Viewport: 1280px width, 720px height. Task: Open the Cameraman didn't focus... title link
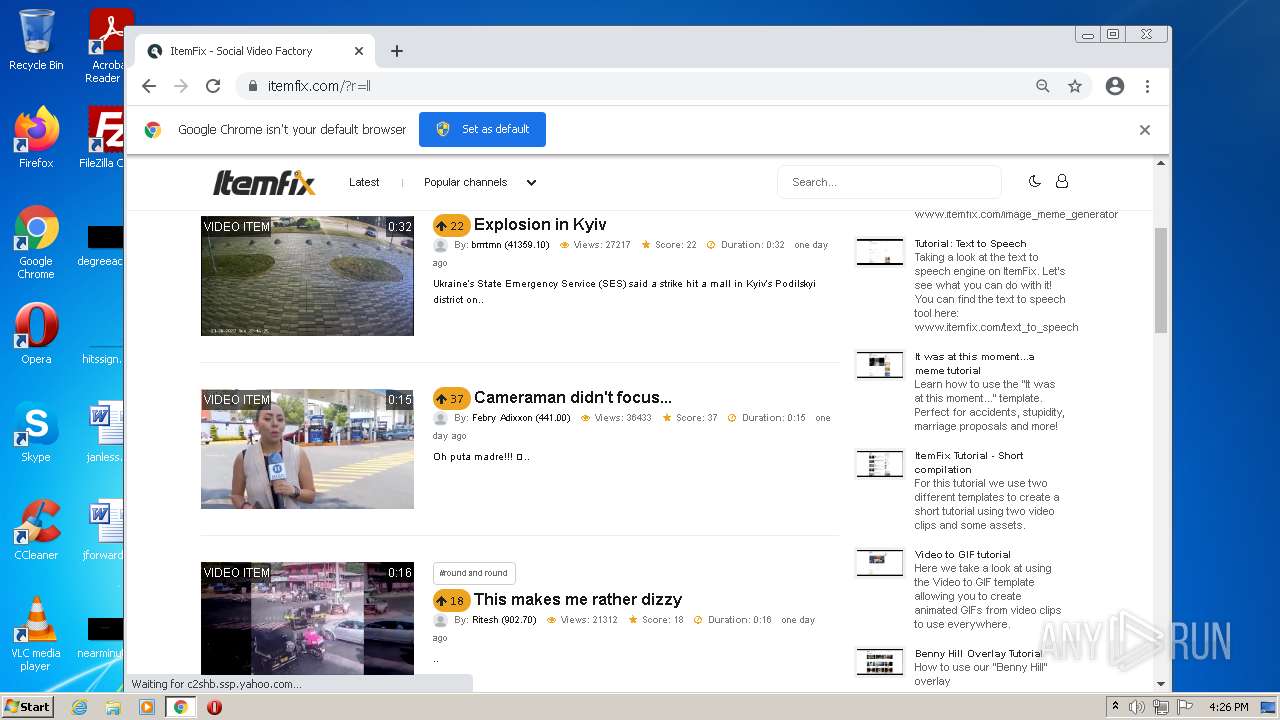coord(573,398)
